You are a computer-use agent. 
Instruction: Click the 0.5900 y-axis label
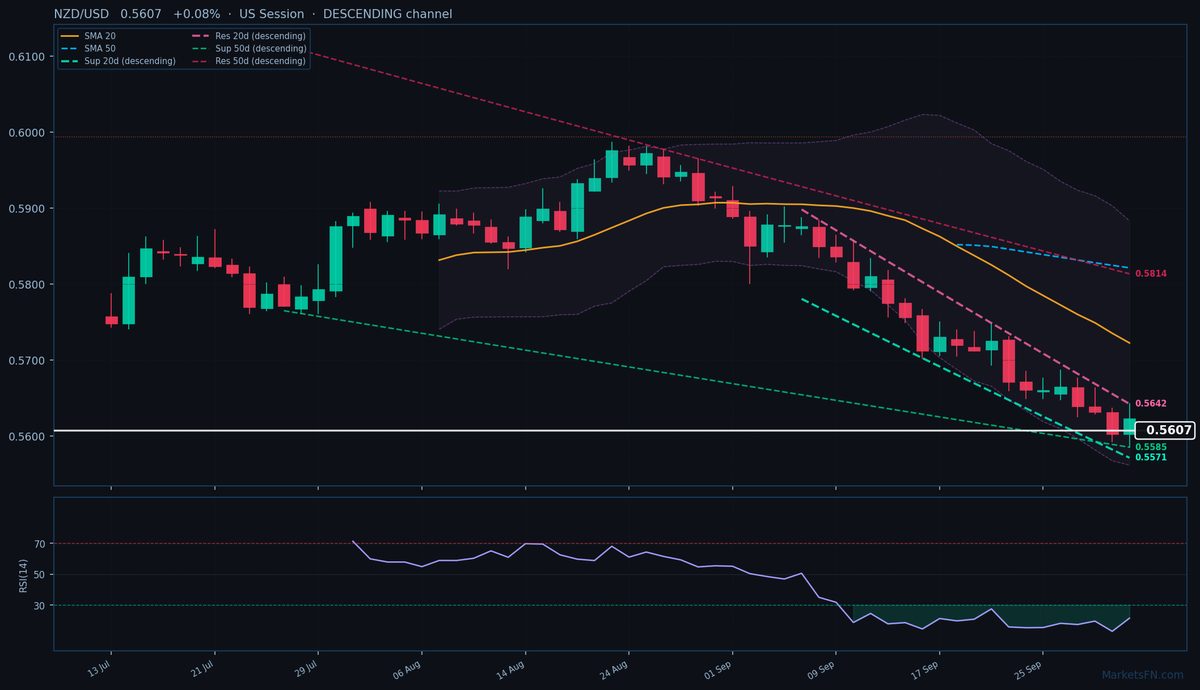tap(27, 209)
